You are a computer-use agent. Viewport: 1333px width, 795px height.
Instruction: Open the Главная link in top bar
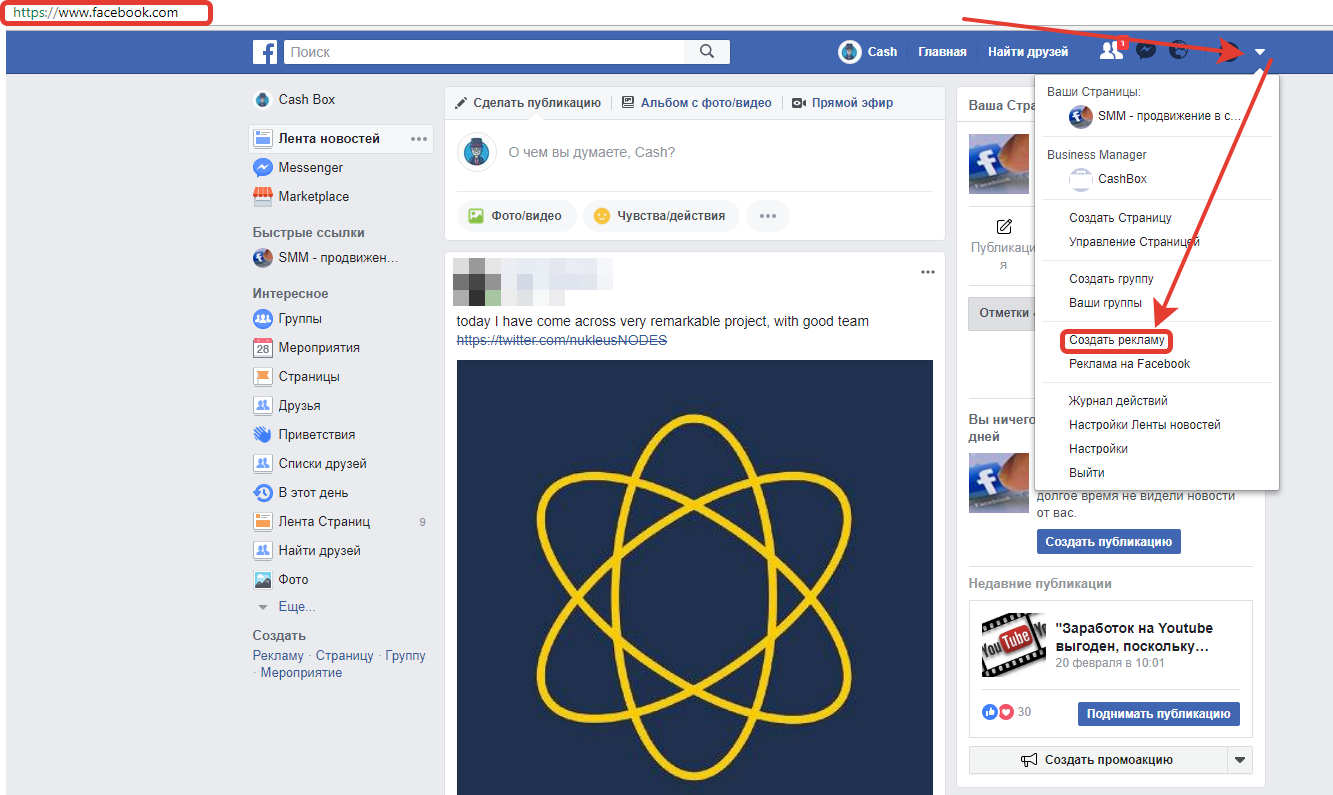942,52
